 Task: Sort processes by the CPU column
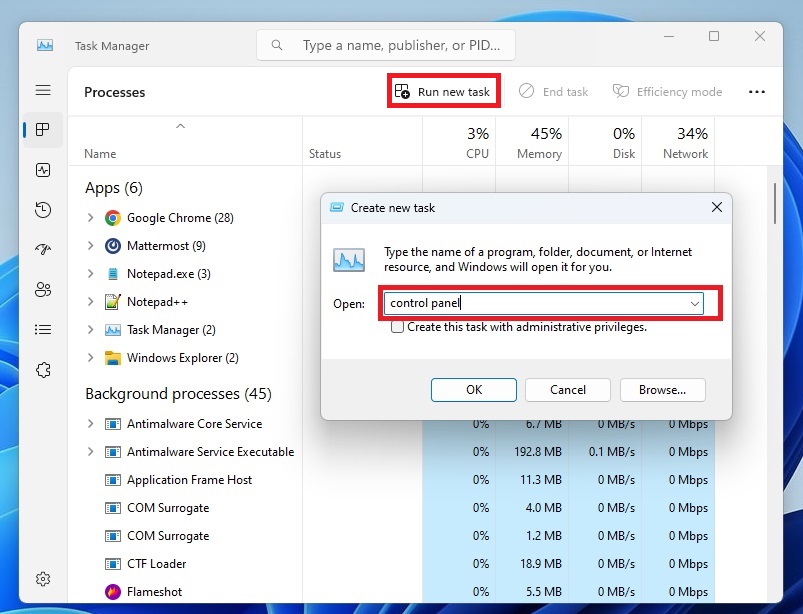point(477,143)
